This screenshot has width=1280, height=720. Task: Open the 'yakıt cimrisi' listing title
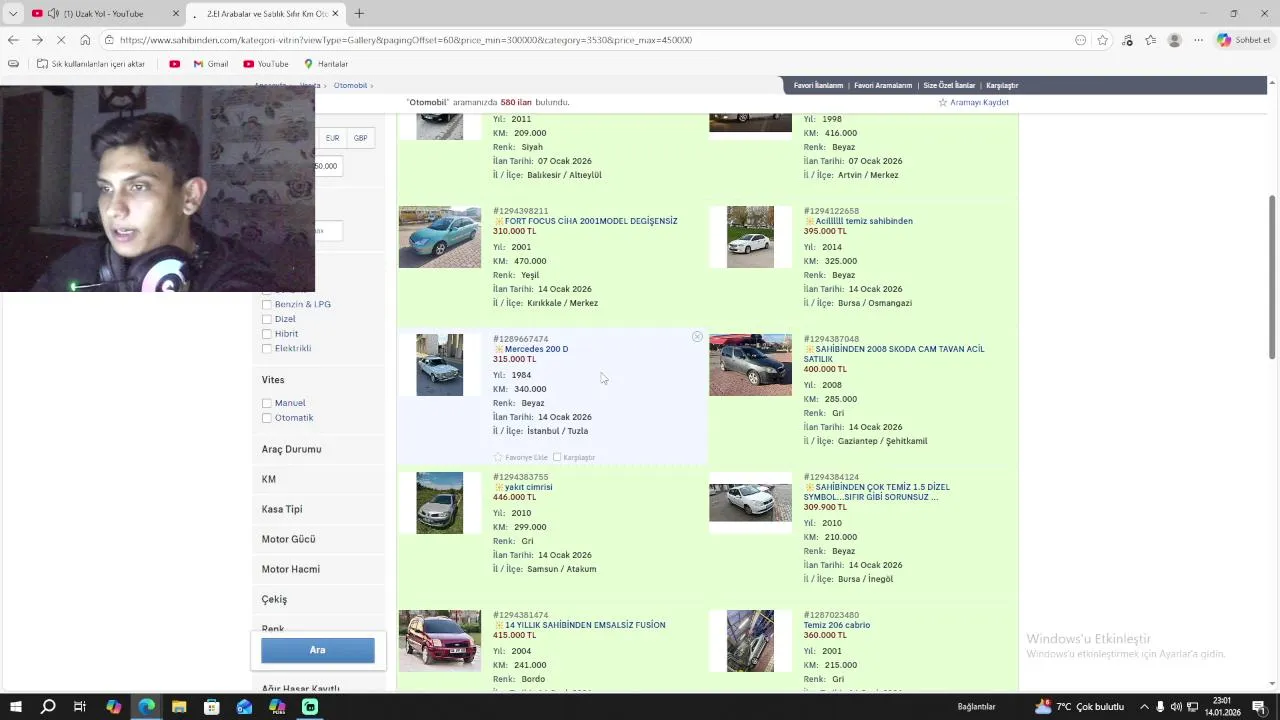(528, 487)
